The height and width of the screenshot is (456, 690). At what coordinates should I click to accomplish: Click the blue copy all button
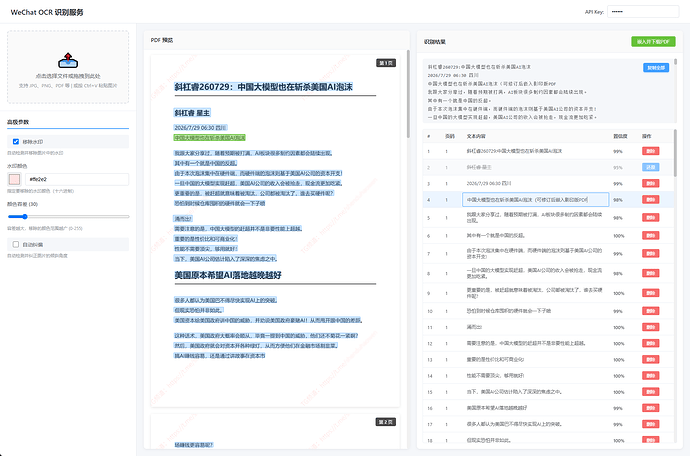656,68
